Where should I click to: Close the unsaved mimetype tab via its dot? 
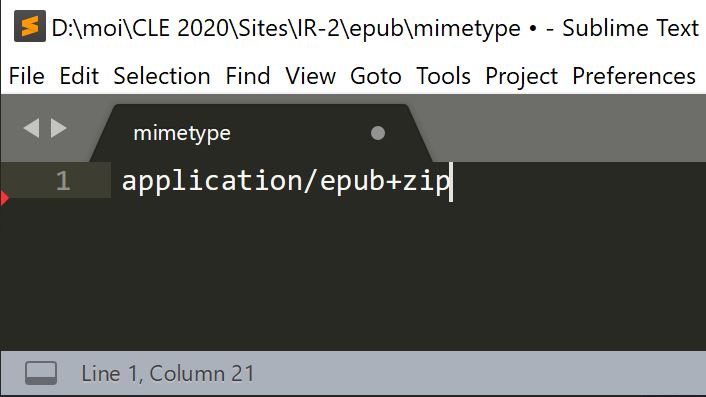(x=378, y=133)
